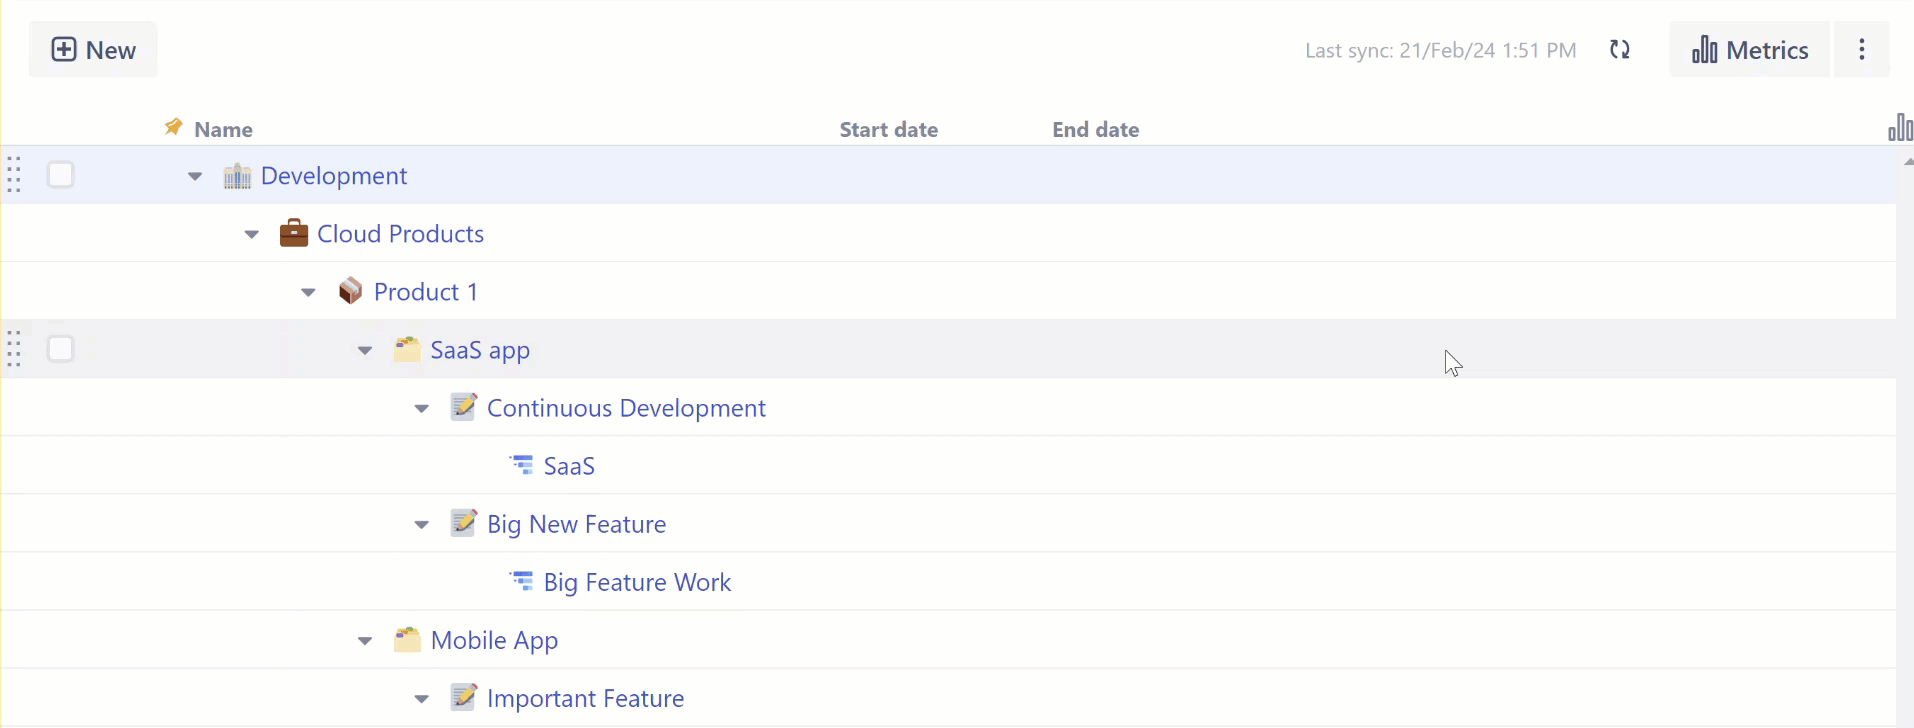The width and height of the screenshot is (1914, 728).
Task: Click the sync refresh icon
Action: point(1620,50)
